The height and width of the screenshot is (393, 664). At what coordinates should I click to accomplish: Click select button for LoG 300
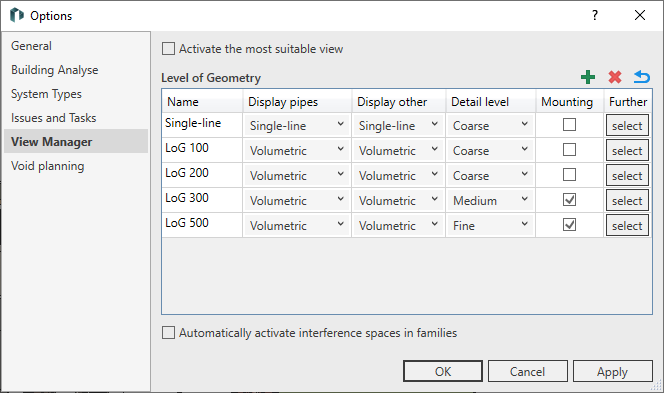[x=627, y=200]
